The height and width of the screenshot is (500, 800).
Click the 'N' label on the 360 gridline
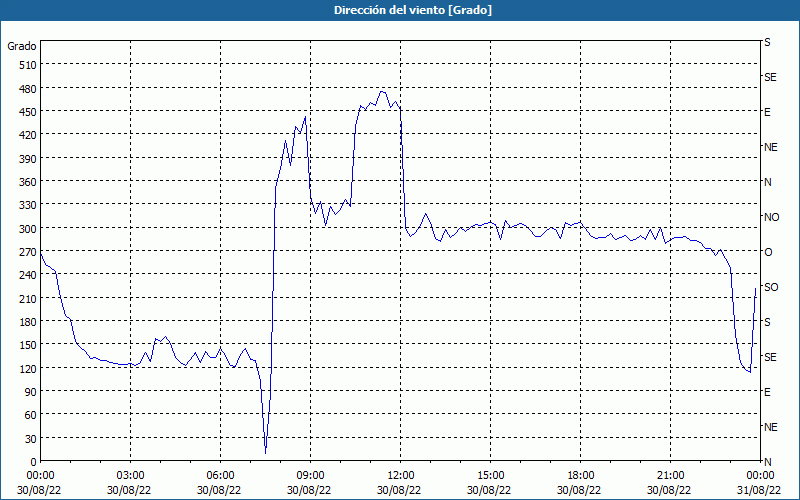click(x=767, y=182)
